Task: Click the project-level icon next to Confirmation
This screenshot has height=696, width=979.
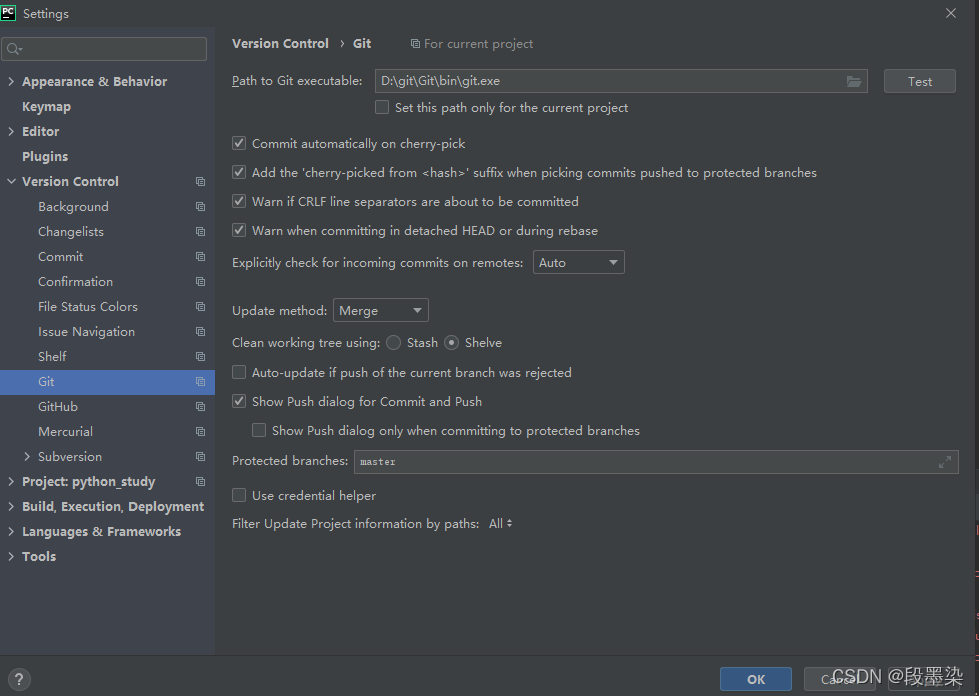Action: point(200,282)
